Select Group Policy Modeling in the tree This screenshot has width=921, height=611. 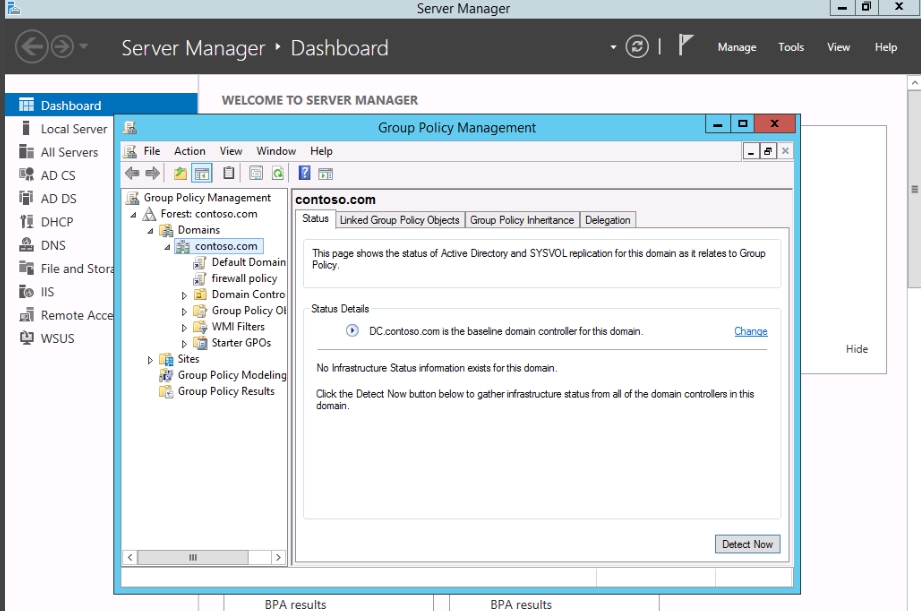point(232,375)
